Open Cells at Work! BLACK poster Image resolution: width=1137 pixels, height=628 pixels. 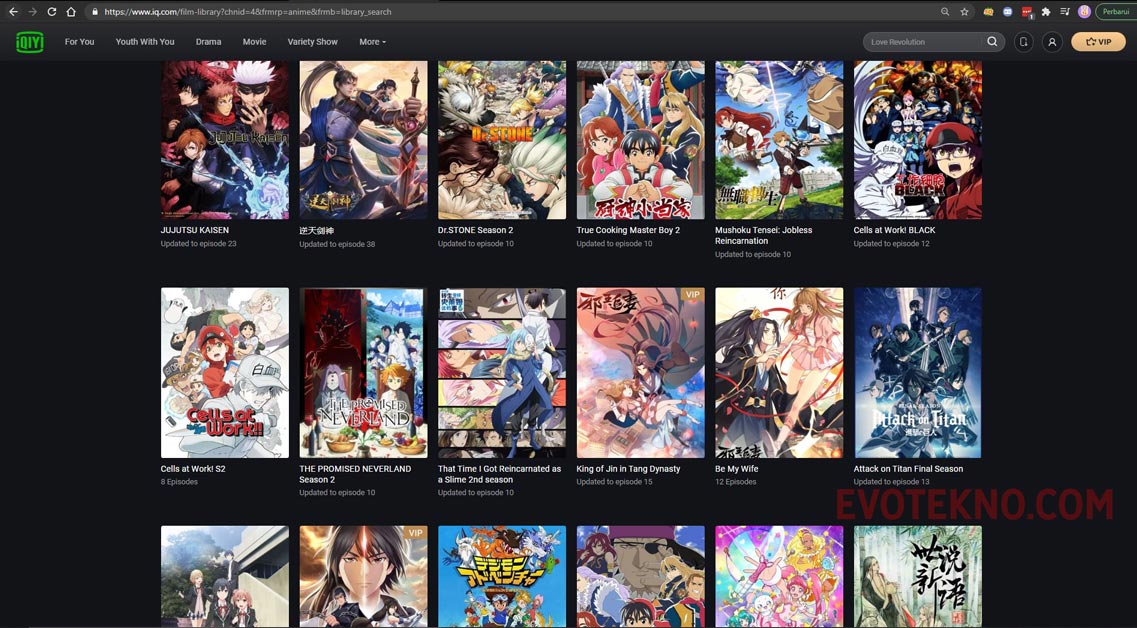coord(917,140)
